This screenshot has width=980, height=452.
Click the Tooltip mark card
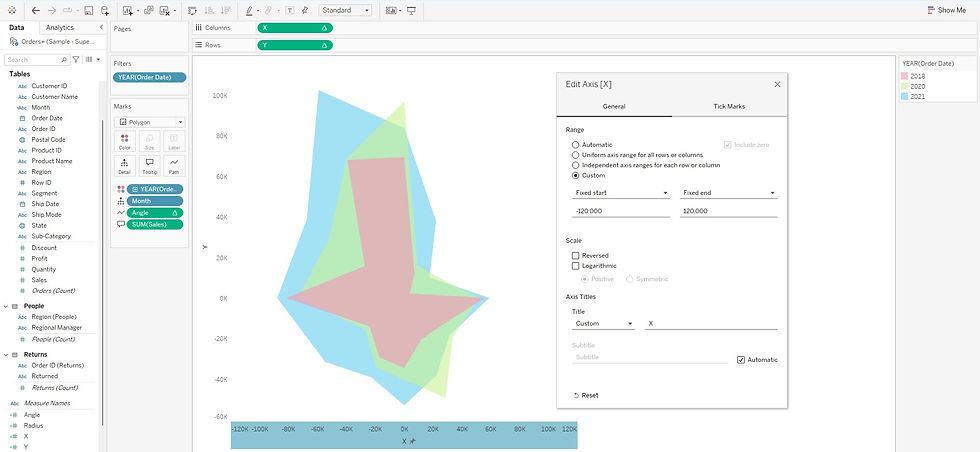[149, 166]
